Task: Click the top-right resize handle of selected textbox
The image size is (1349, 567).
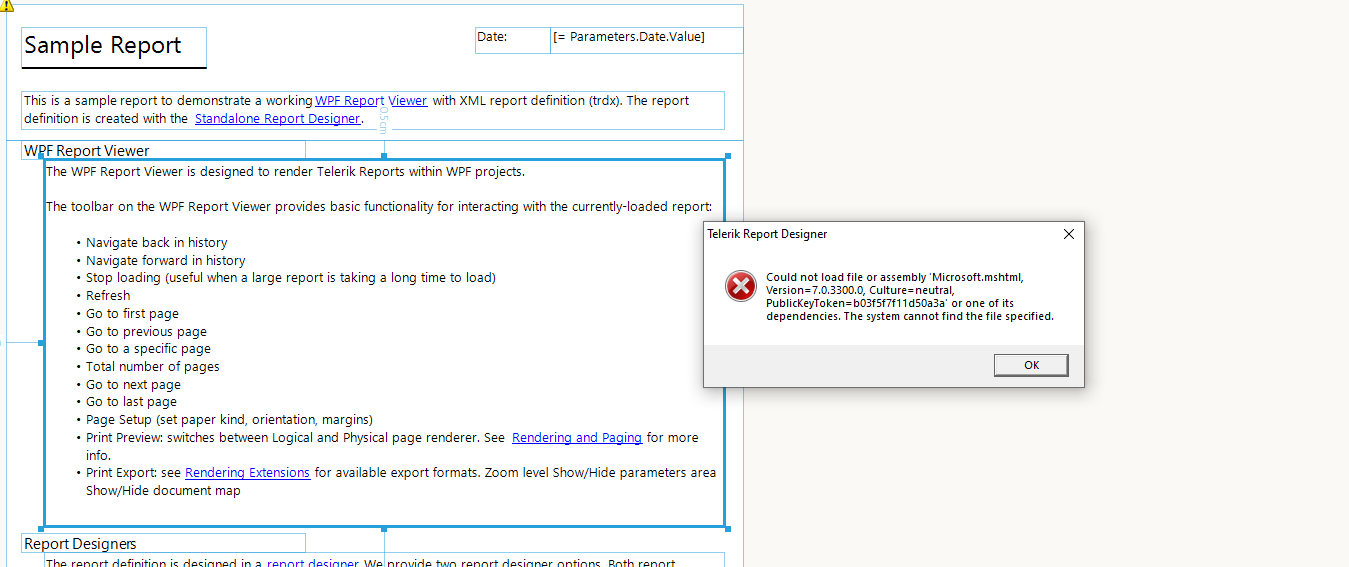Action: click(727, 156)
